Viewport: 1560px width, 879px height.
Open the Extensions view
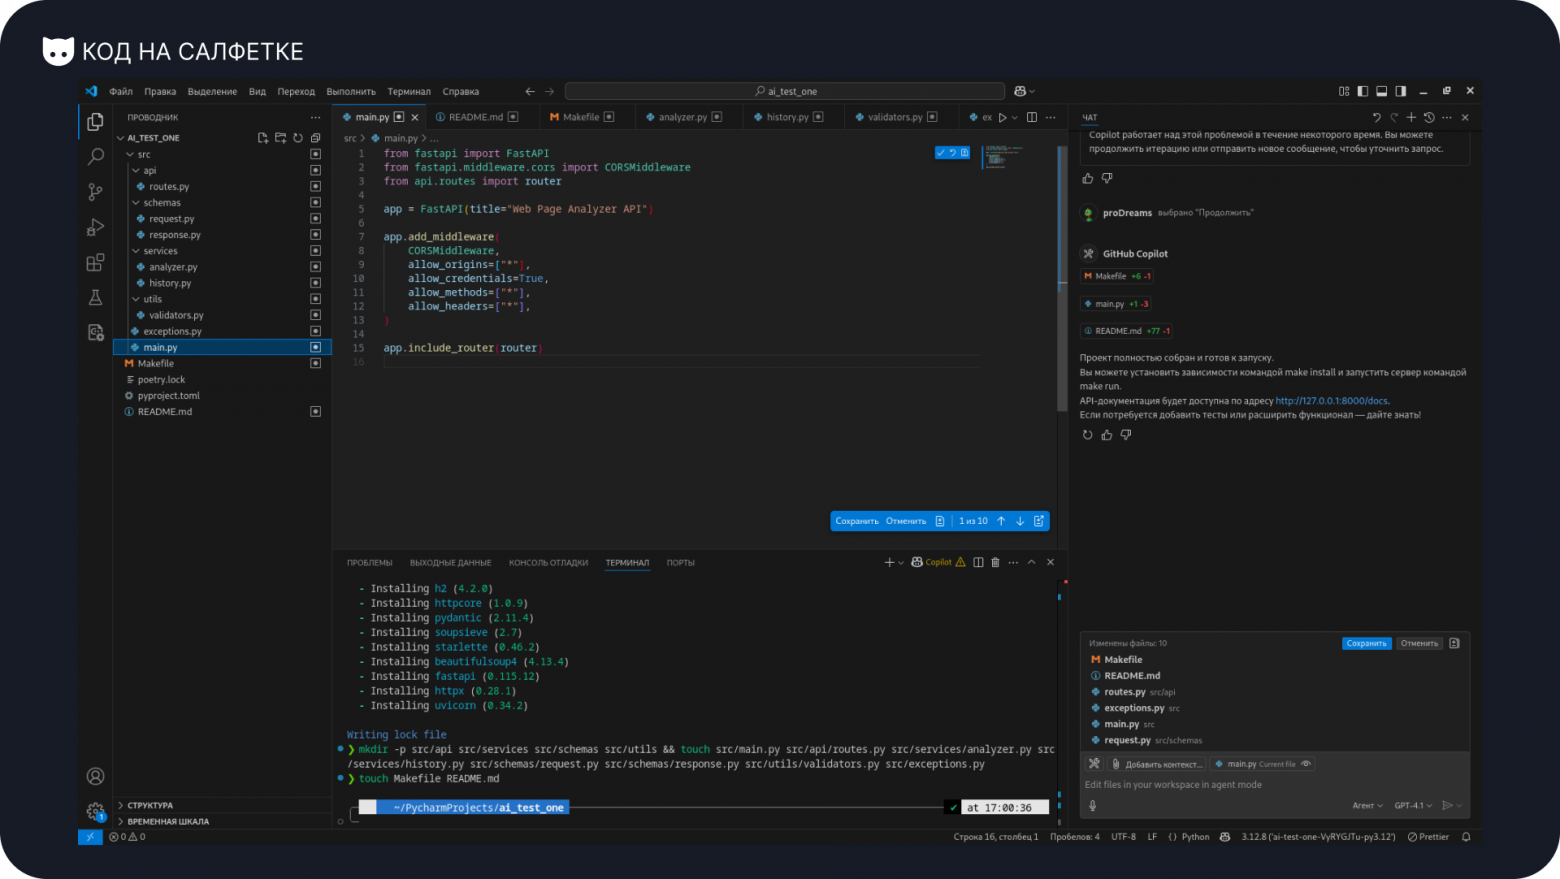(x=96, y=262)
